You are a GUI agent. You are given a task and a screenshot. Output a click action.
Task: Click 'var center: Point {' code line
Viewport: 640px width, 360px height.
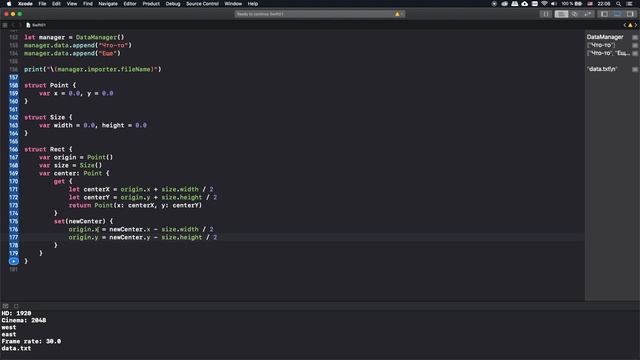point(74,173)
